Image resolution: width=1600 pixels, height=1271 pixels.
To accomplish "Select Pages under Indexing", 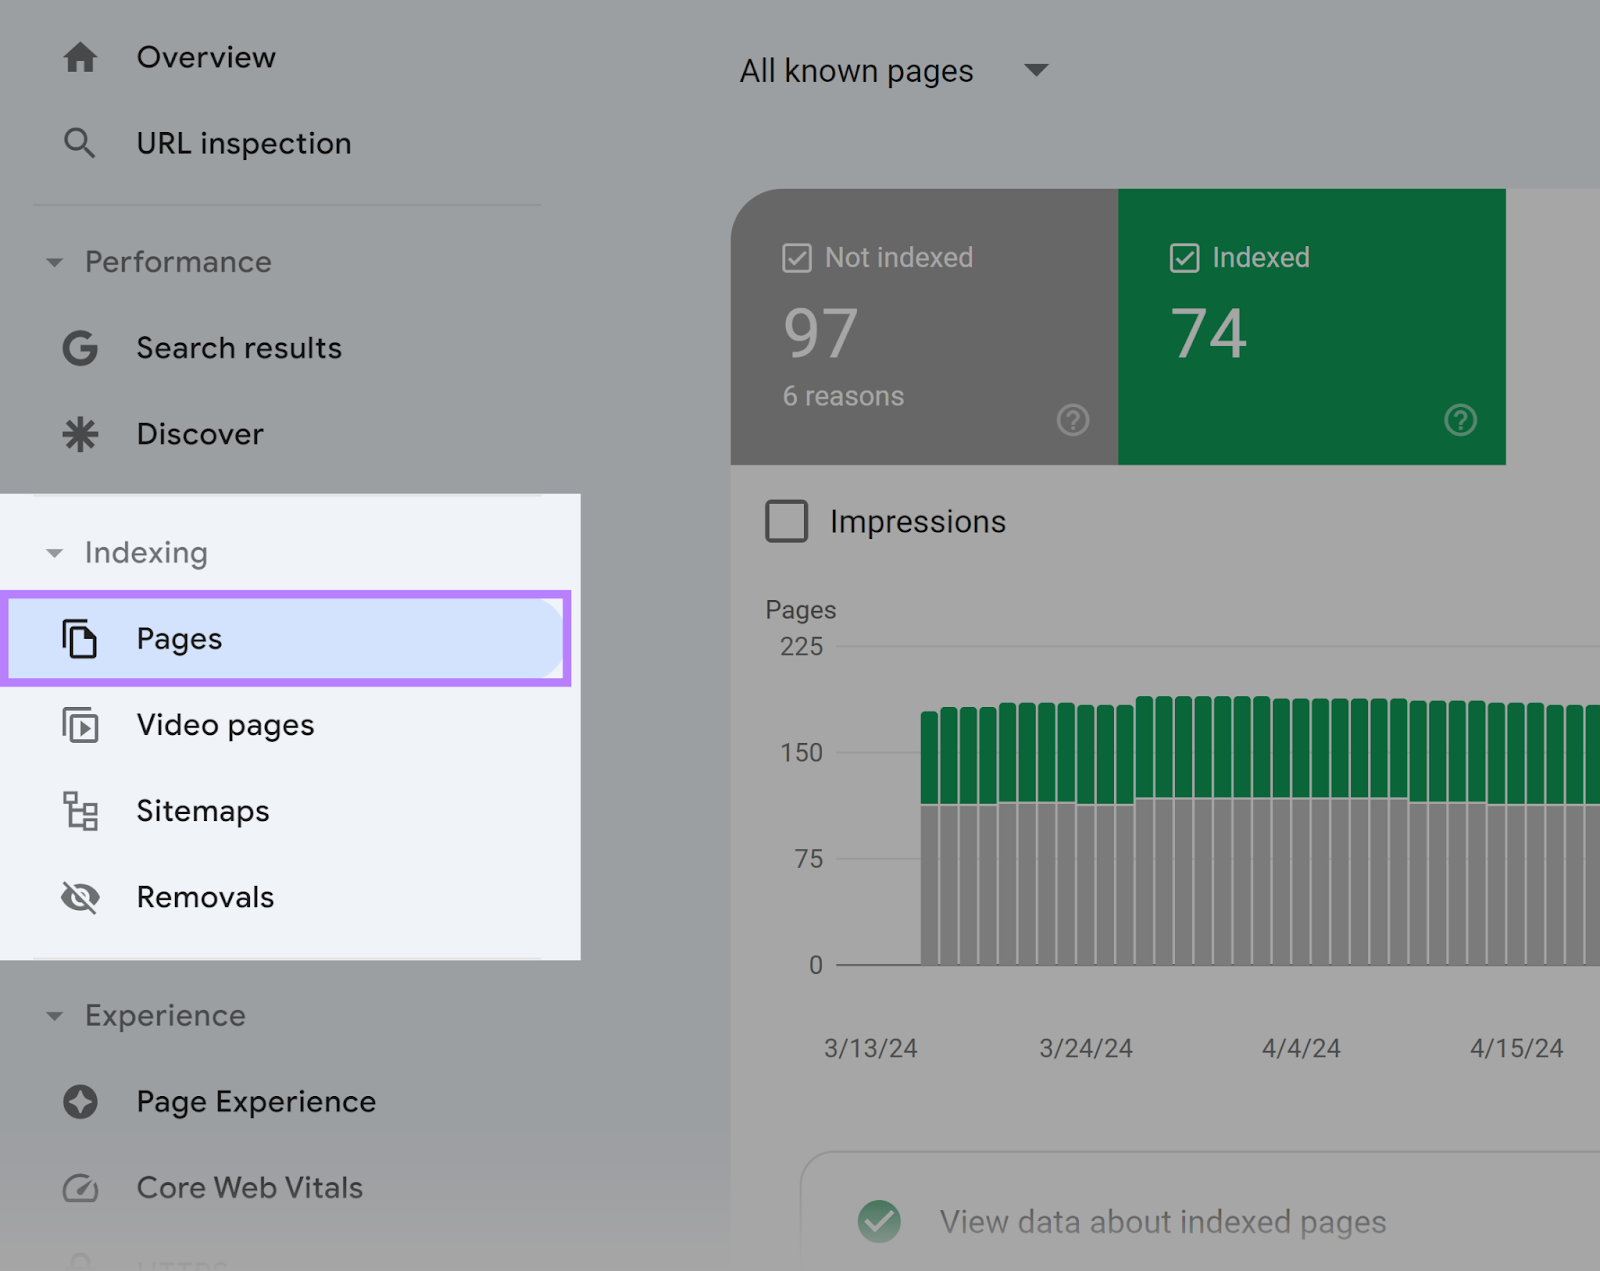I will tap(286, 639).
